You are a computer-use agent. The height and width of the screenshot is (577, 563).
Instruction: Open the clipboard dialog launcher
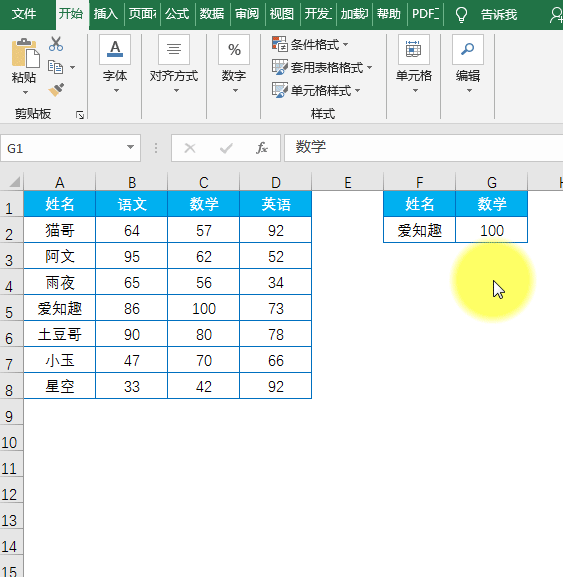[79, 116]
